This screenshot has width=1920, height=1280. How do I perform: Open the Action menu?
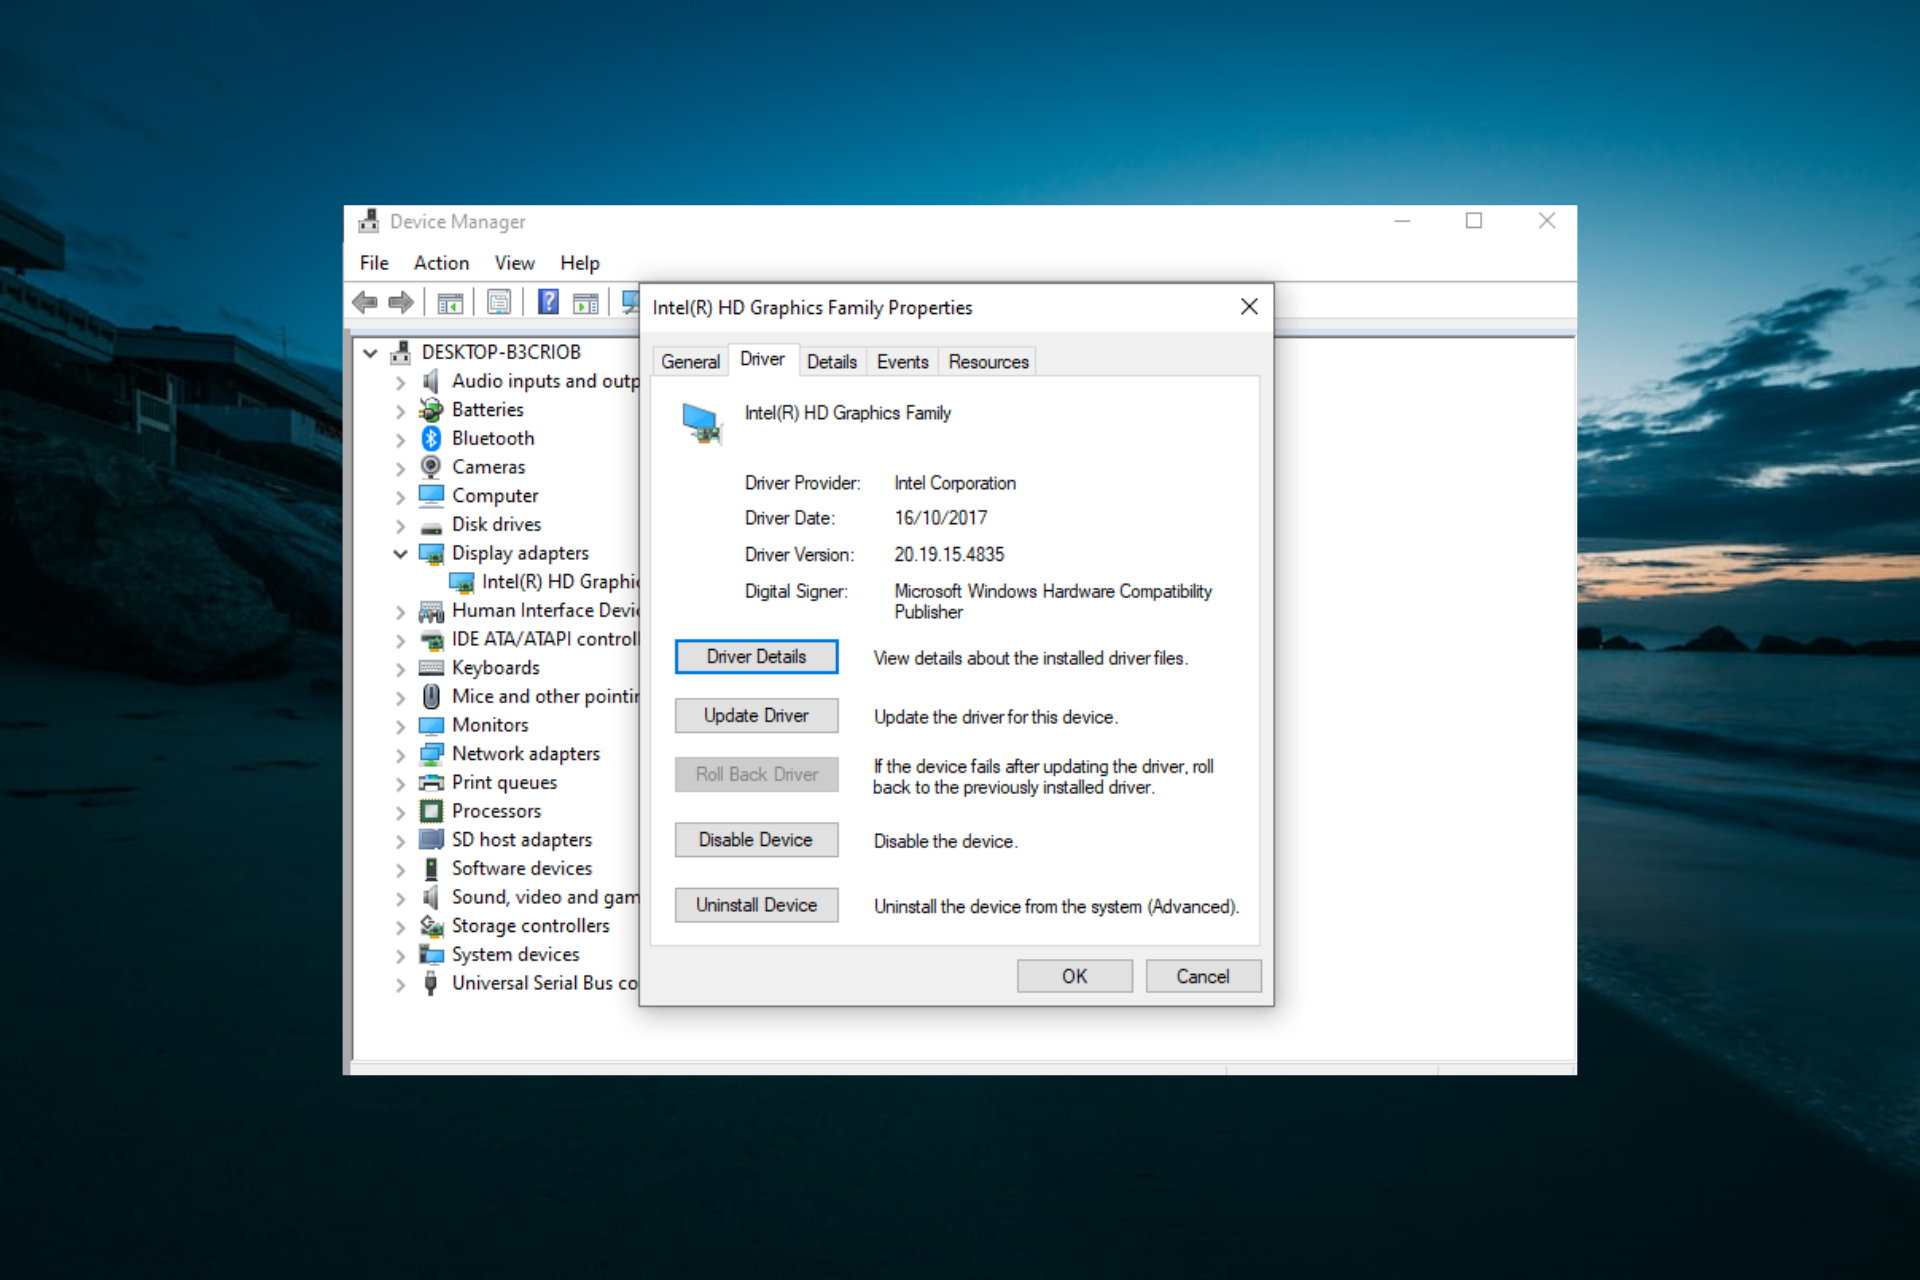(441, 263)
